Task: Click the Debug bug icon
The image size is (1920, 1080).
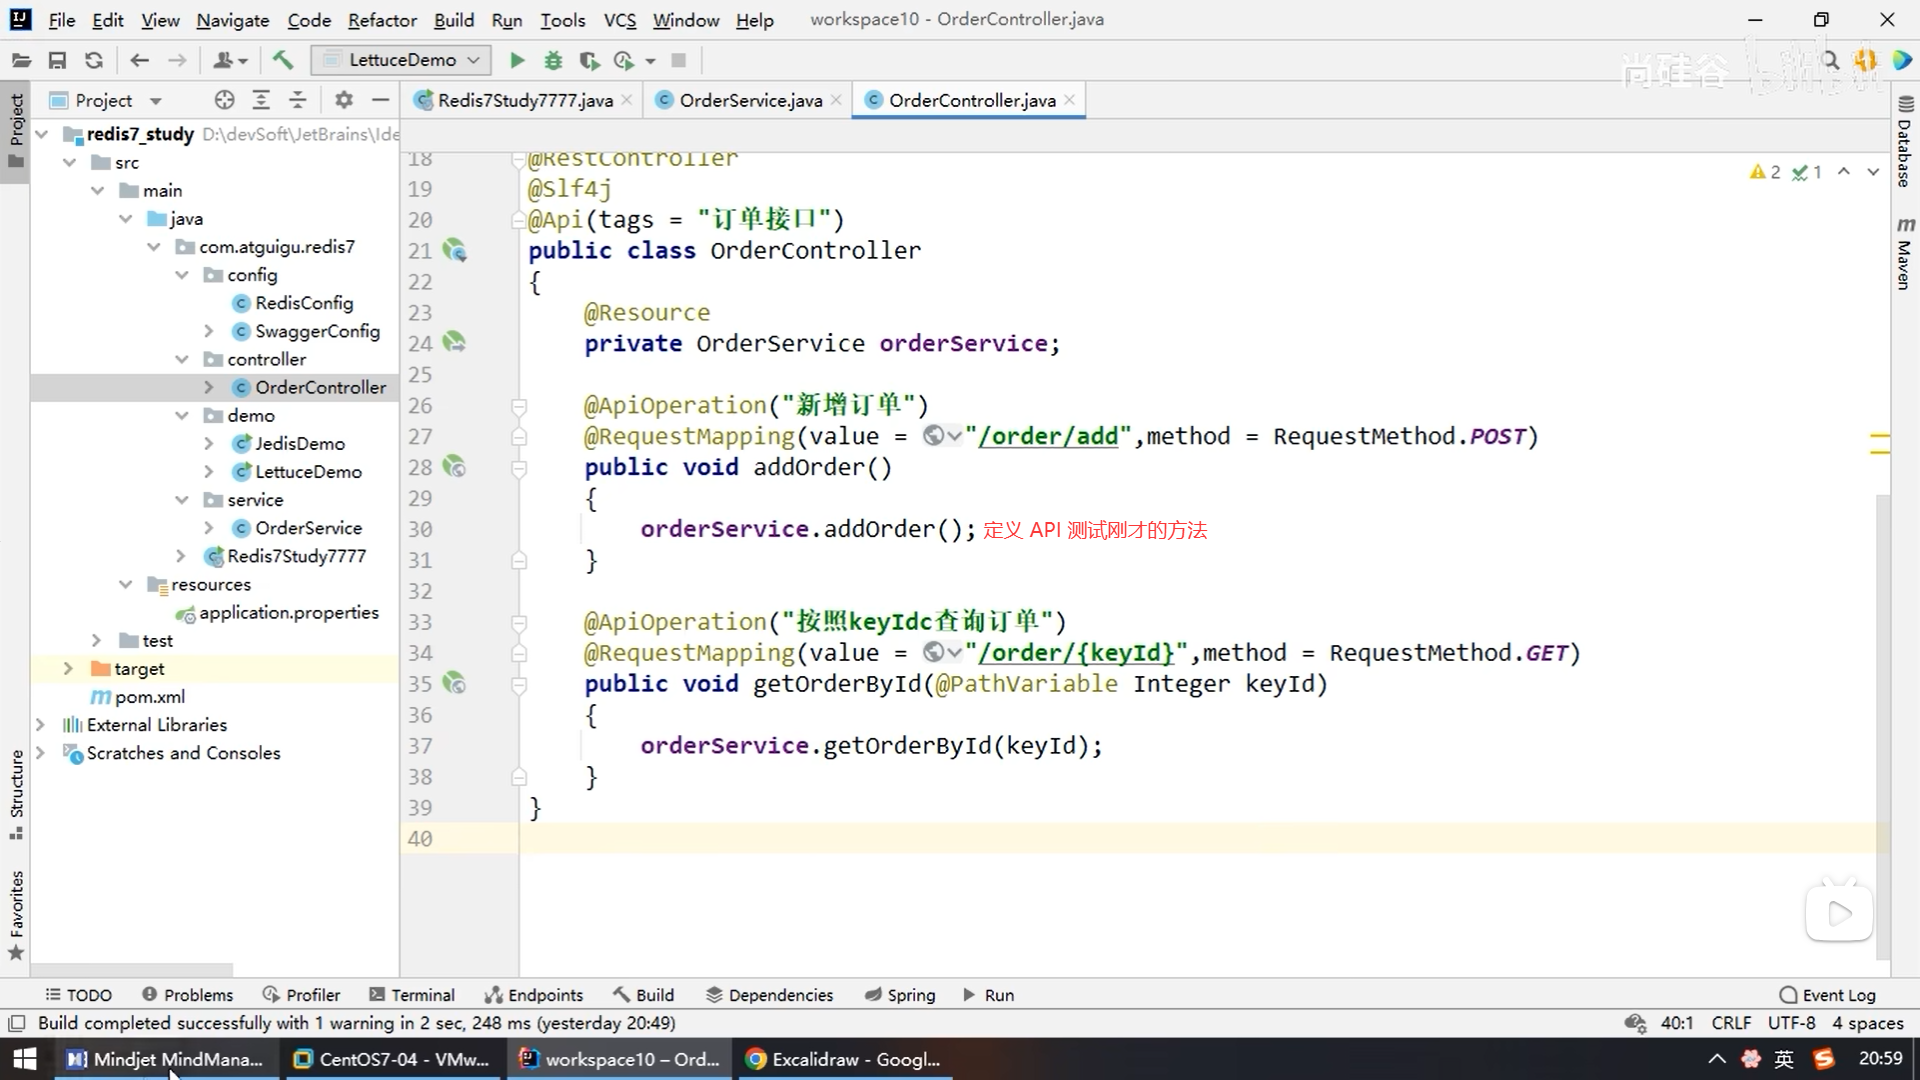Action: (x=553, y=60)
